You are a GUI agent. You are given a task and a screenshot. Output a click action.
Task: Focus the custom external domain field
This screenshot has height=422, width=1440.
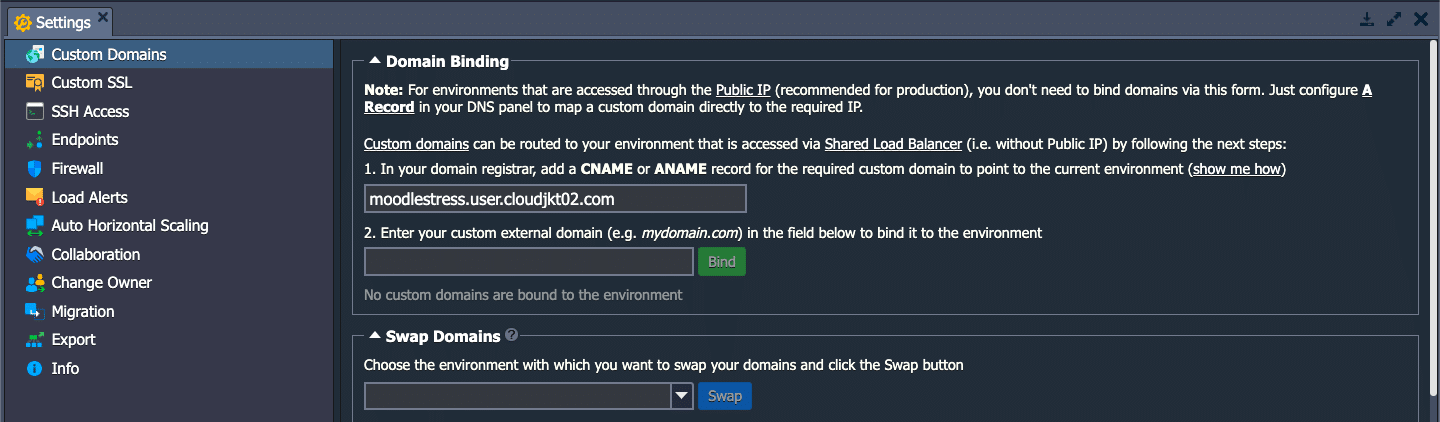529,262
